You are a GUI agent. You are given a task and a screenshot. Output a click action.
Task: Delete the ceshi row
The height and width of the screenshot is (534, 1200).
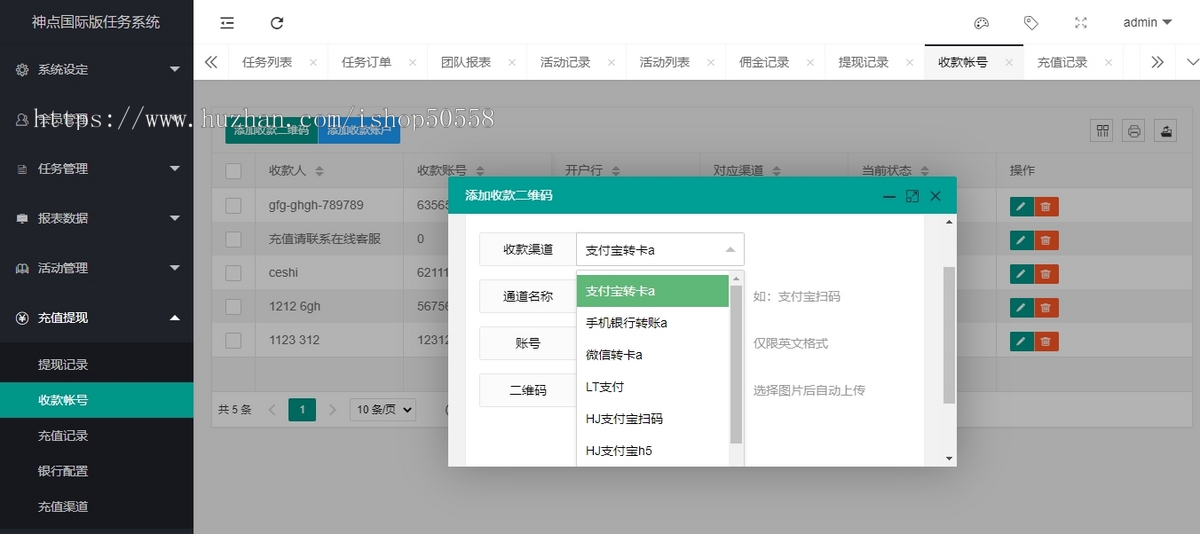[x=1046, y=274]
